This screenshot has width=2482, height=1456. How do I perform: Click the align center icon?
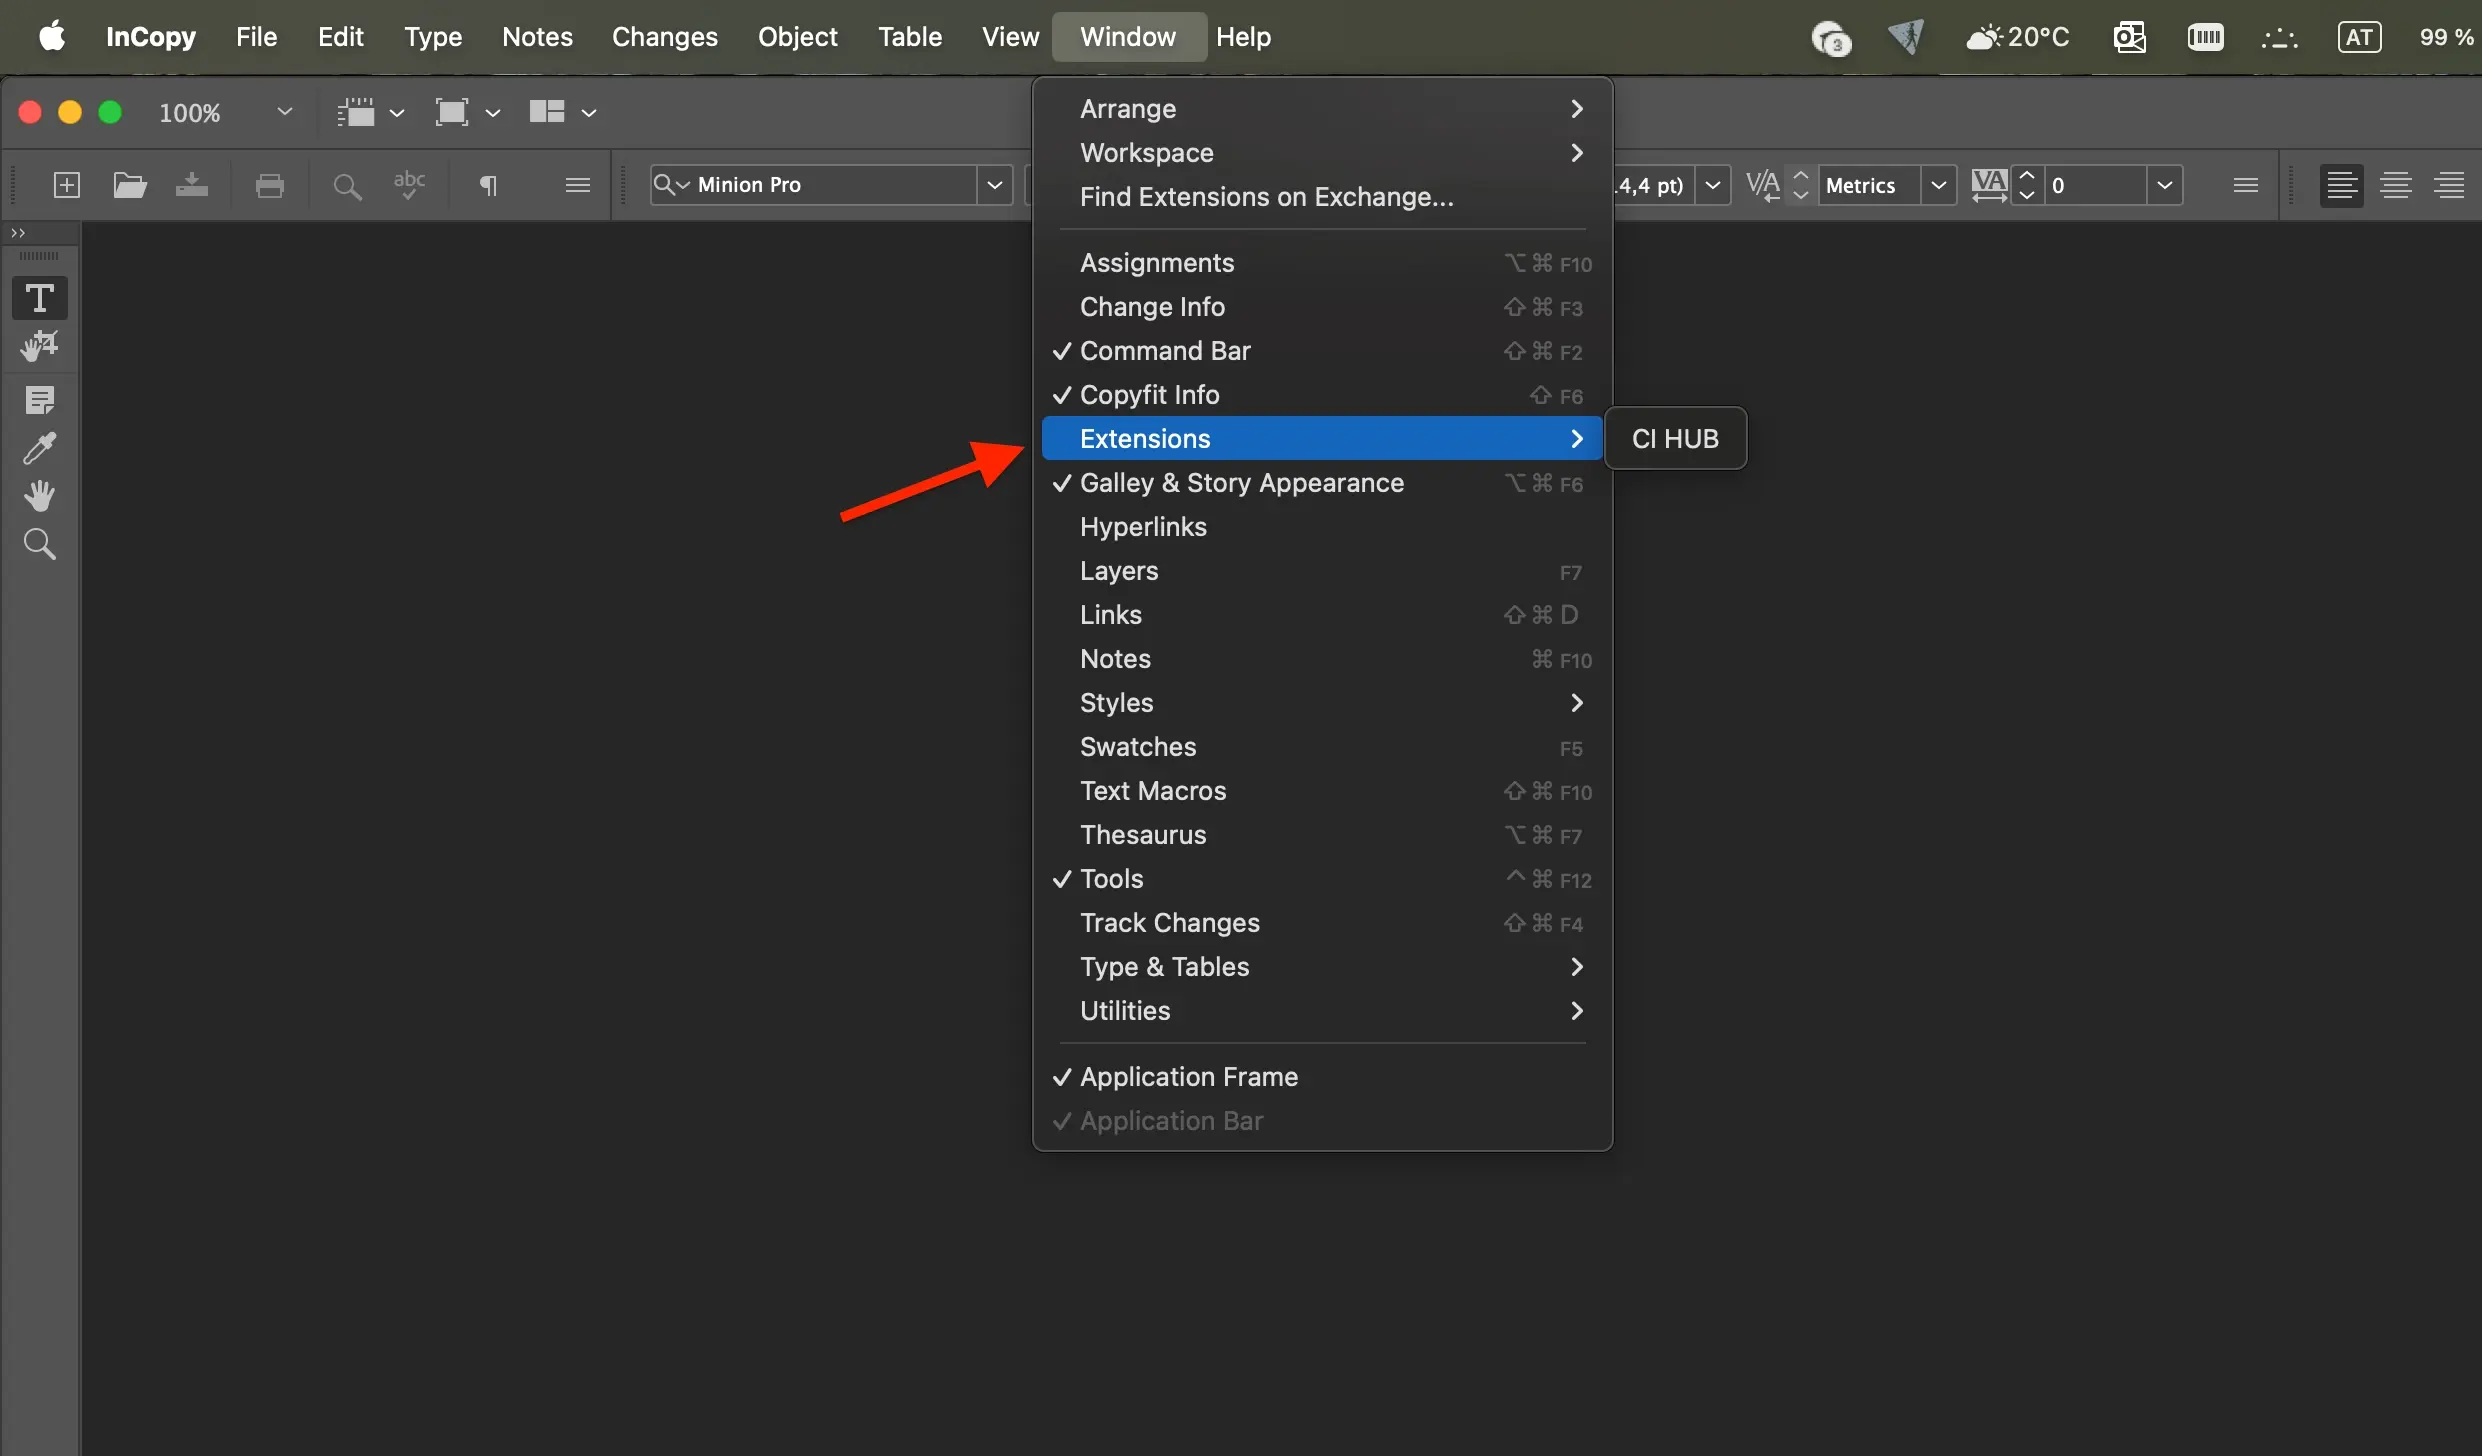click(2396, 185)
